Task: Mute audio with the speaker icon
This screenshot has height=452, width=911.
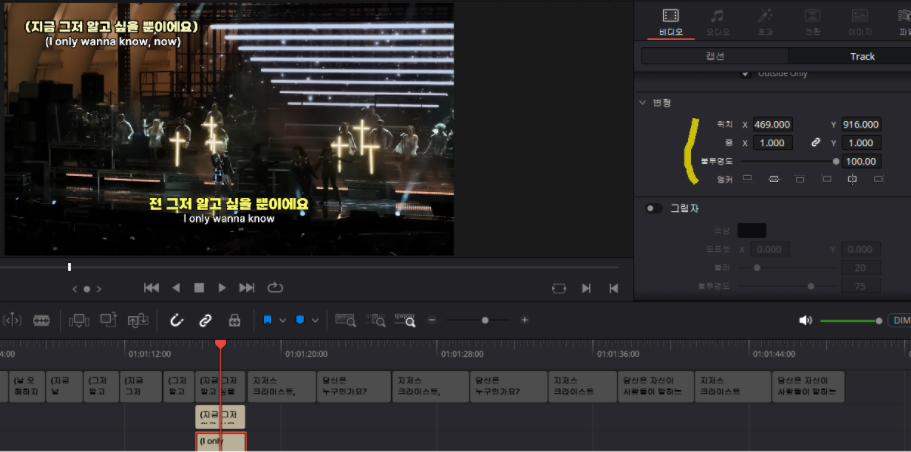Action: tap(805, 321)
